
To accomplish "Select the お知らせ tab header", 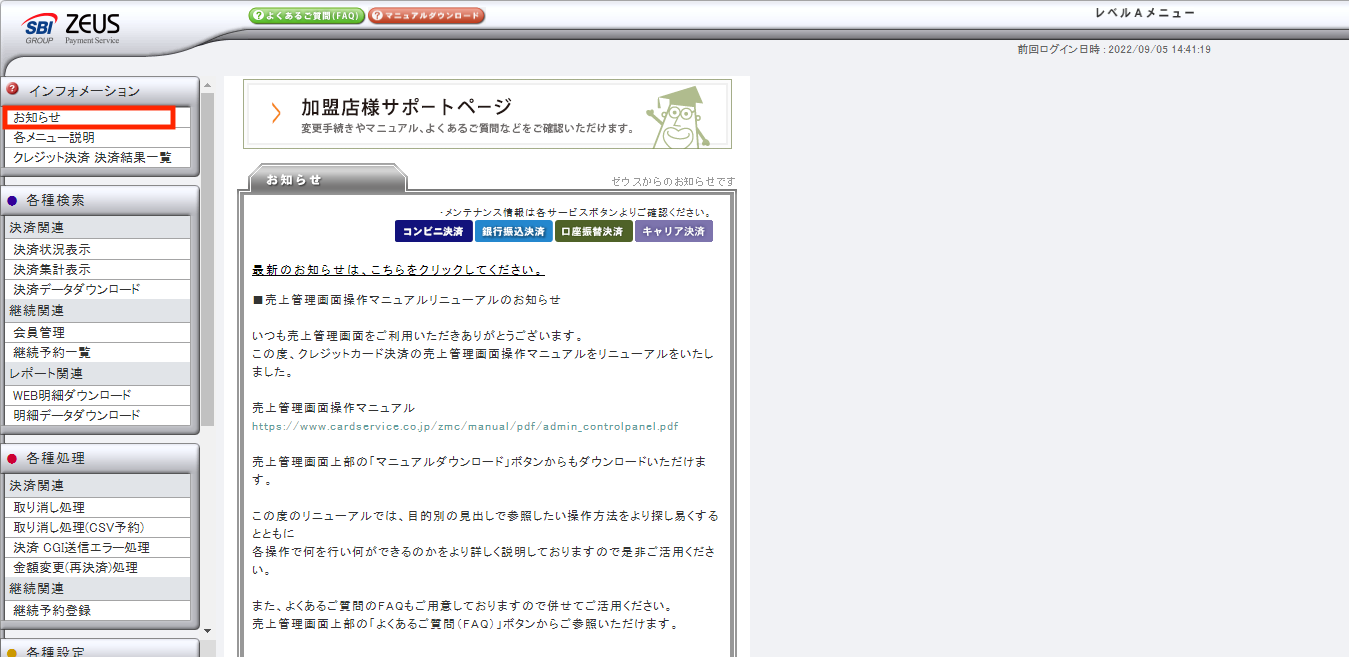I will pos(327,180).
